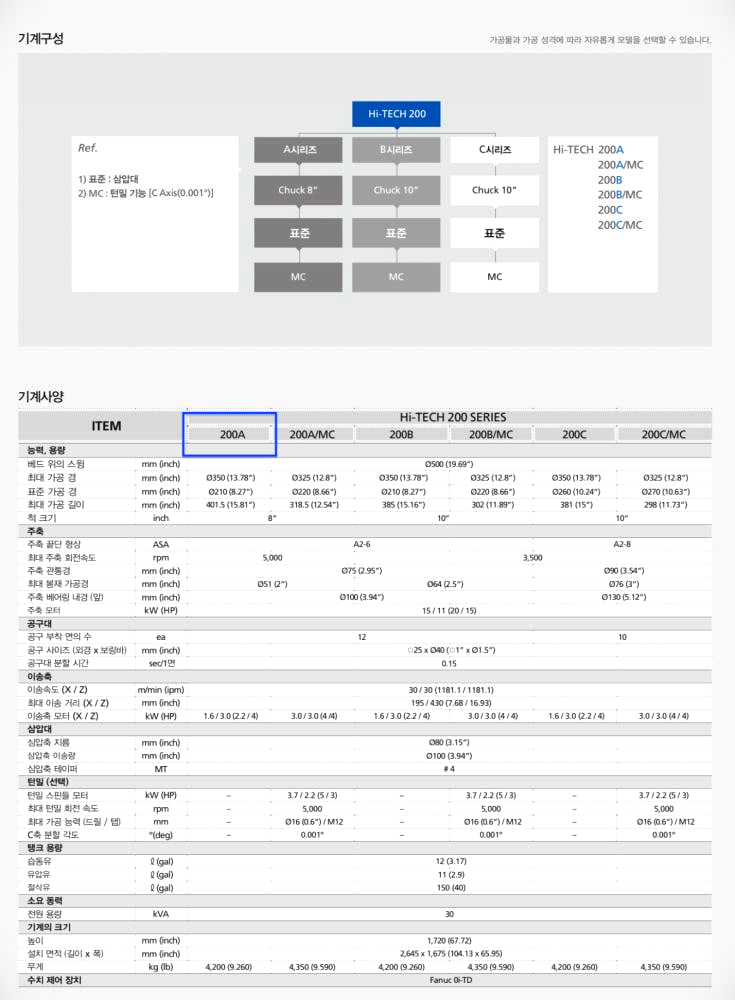Click the 능력, 용량 section row

(x=365, y=450)
